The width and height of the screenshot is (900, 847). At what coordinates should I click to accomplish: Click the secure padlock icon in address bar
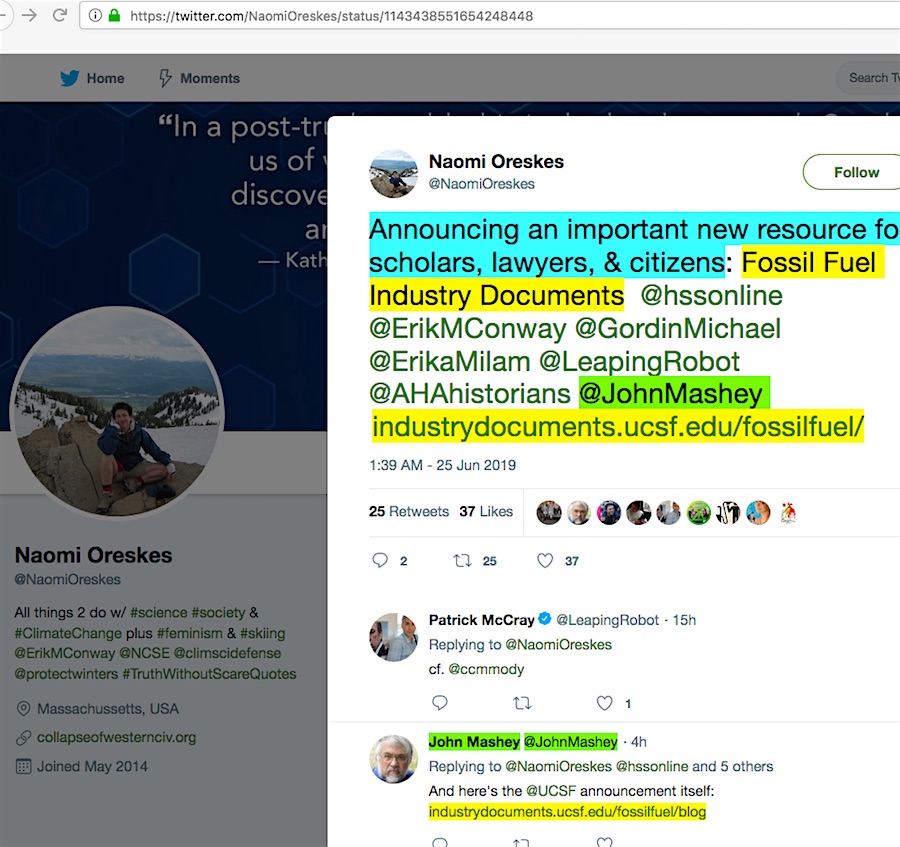(x=113, y=16)
